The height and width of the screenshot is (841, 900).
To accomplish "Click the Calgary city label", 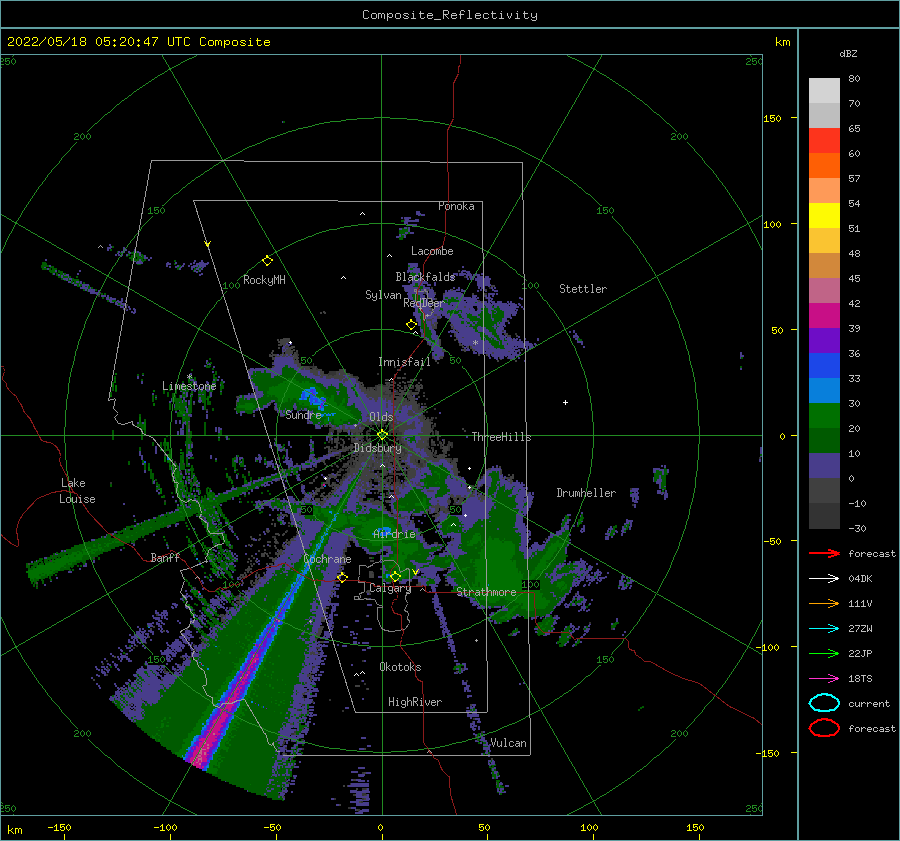I will coord(390,588).
